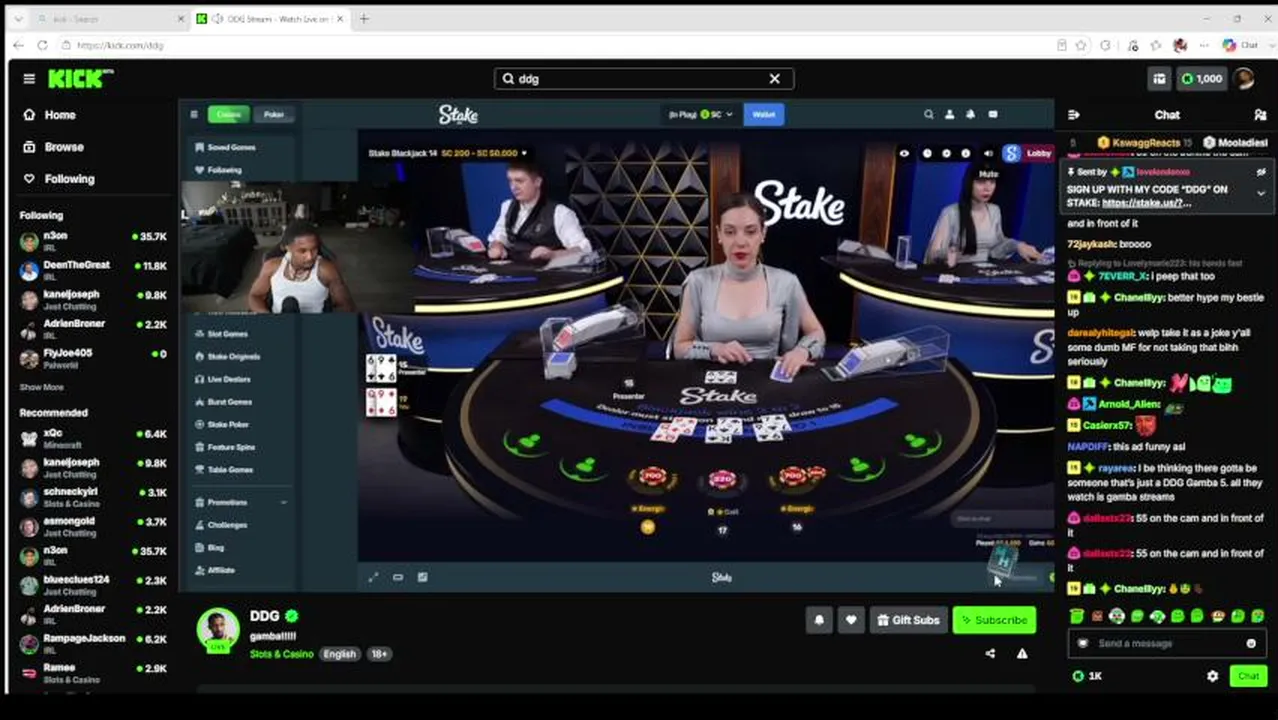The width and height of the screenshot is (1278, 720).
Task: Open xQc recommended channel
Action: [x=92, y=438]
